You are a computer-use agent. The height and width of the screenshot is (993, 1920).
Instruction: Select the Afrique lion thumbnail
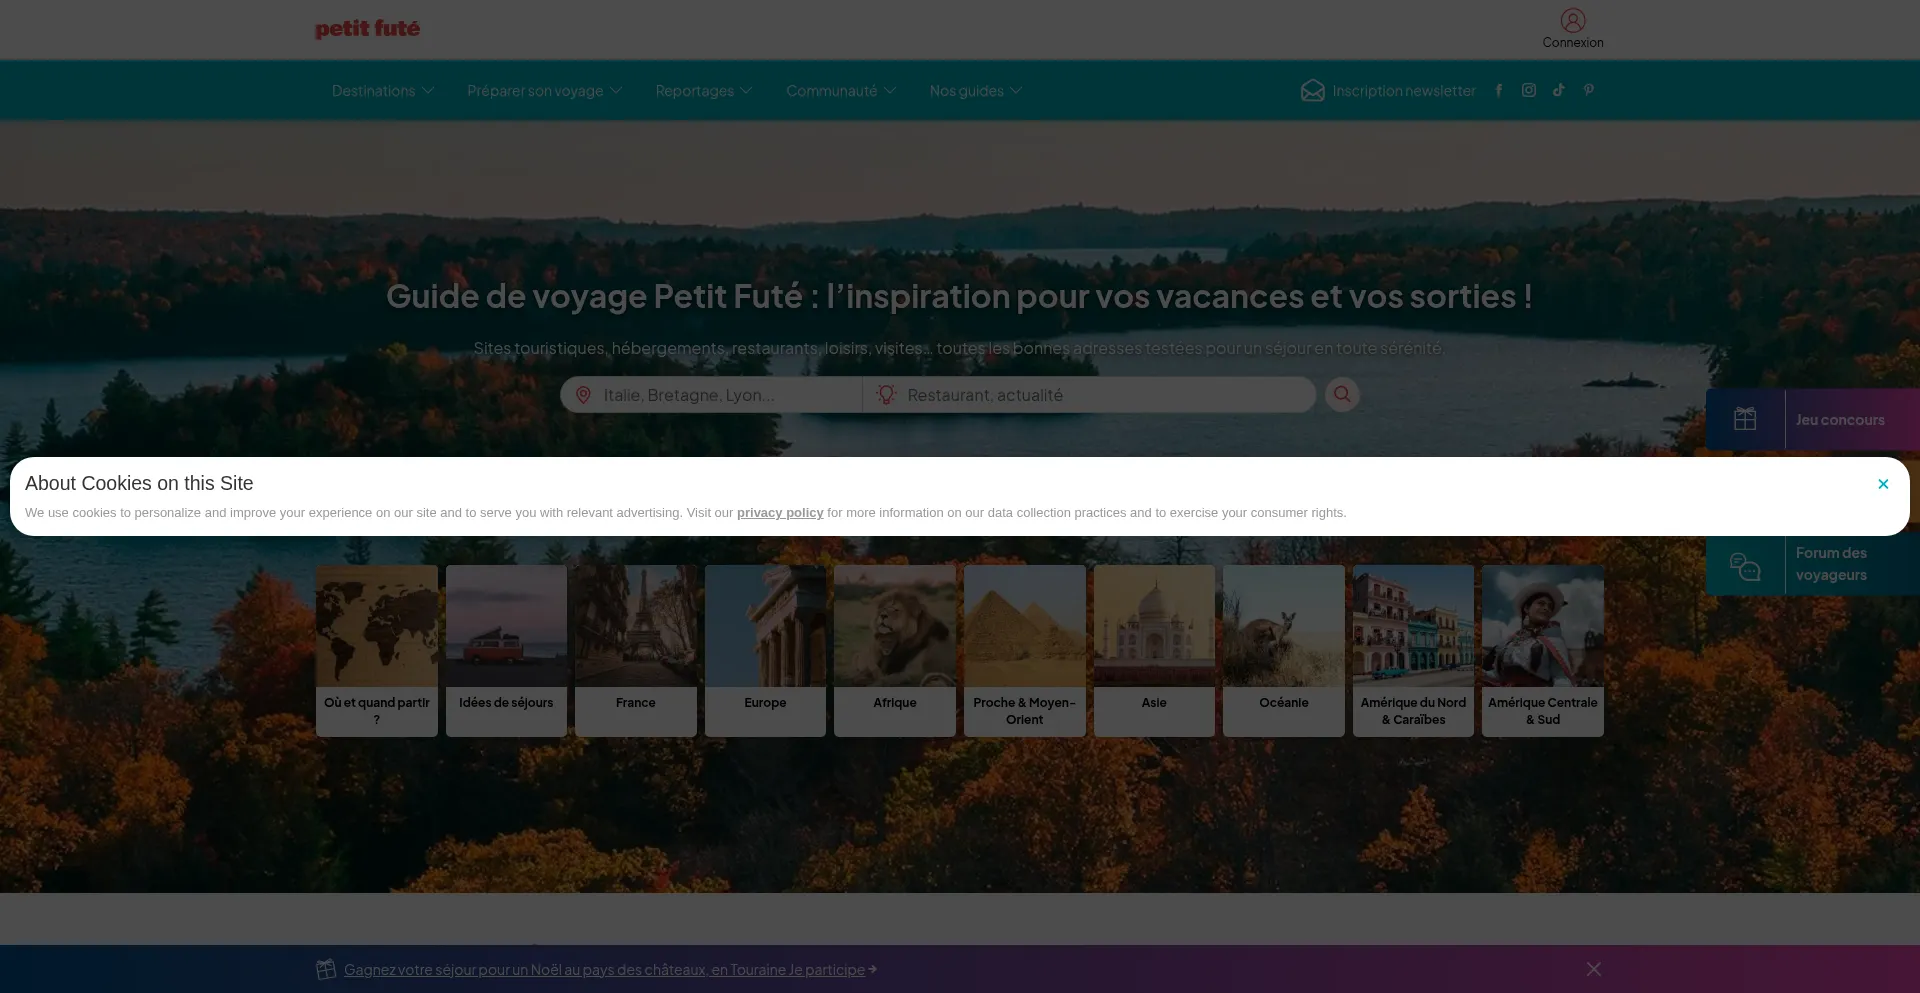point(894,626)
